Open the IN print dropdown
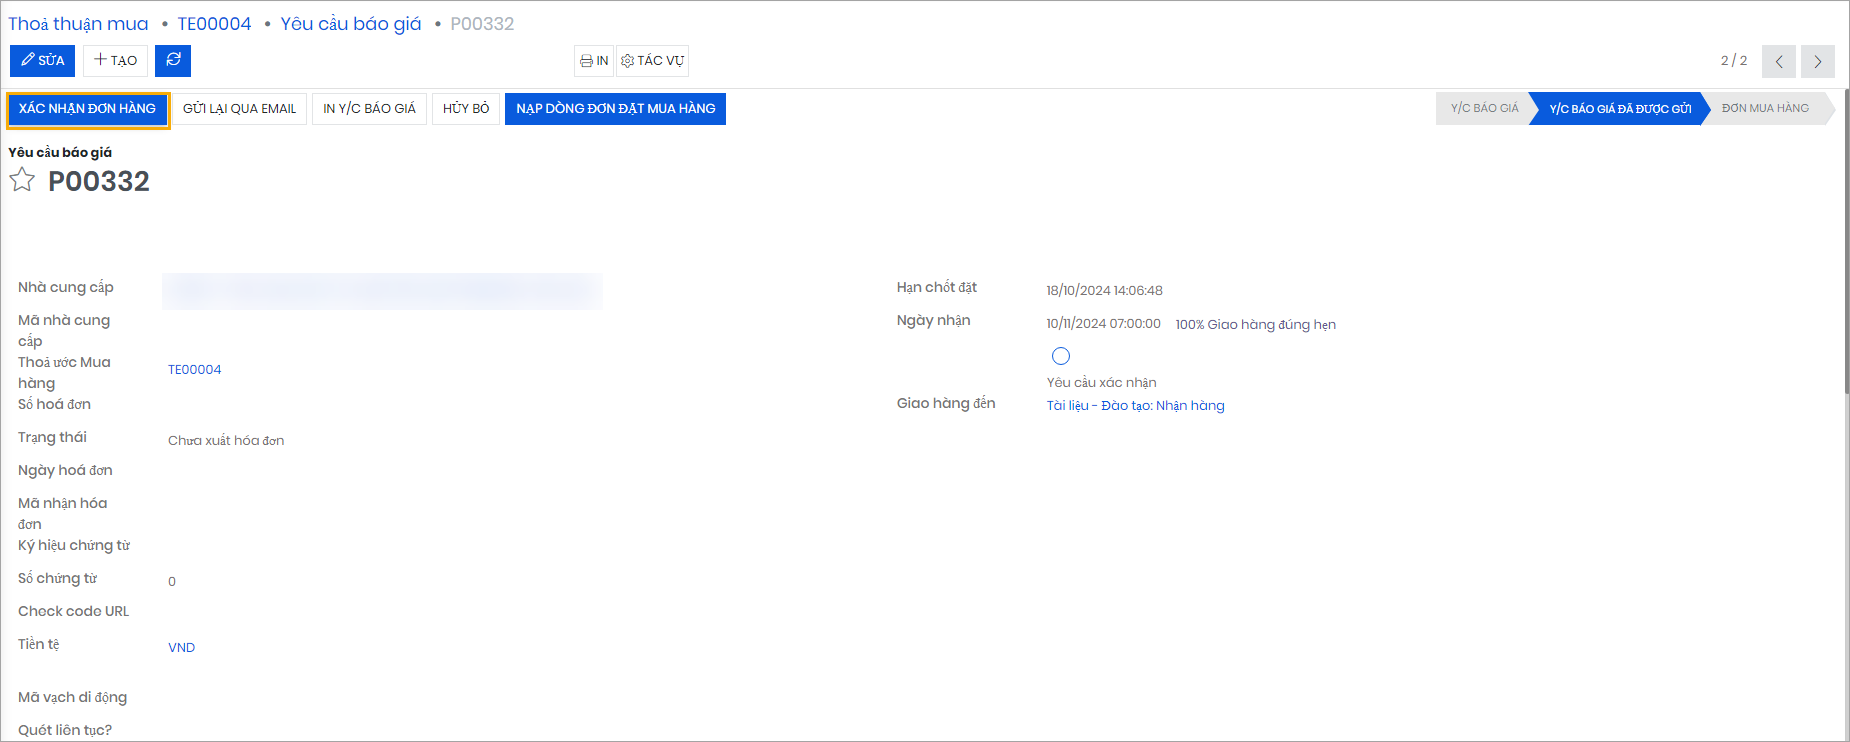The image size is (1850, 742). (x=594, y=61)
